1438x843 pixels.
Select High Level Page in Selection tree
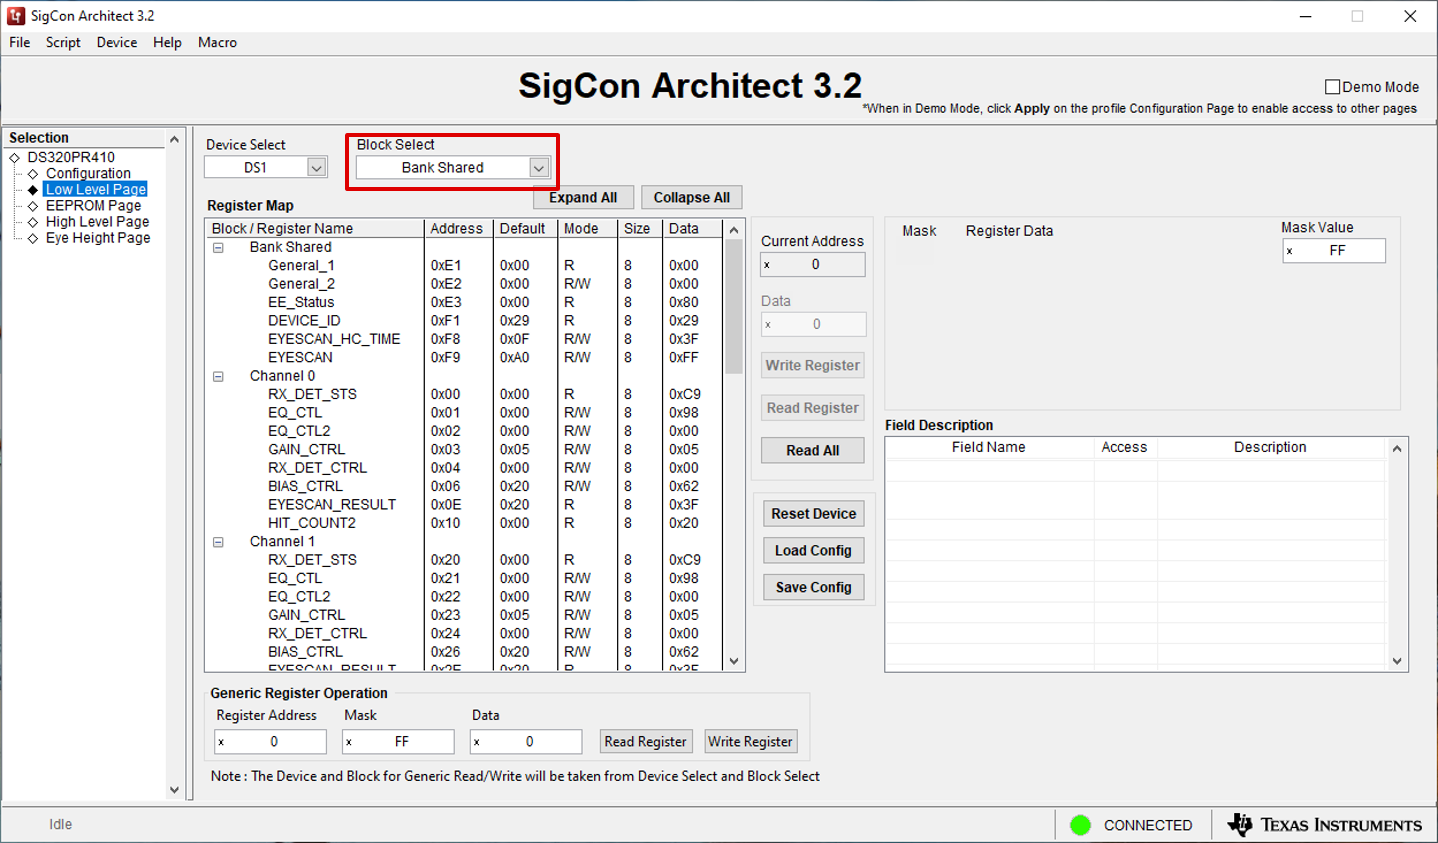coord(97,221)
